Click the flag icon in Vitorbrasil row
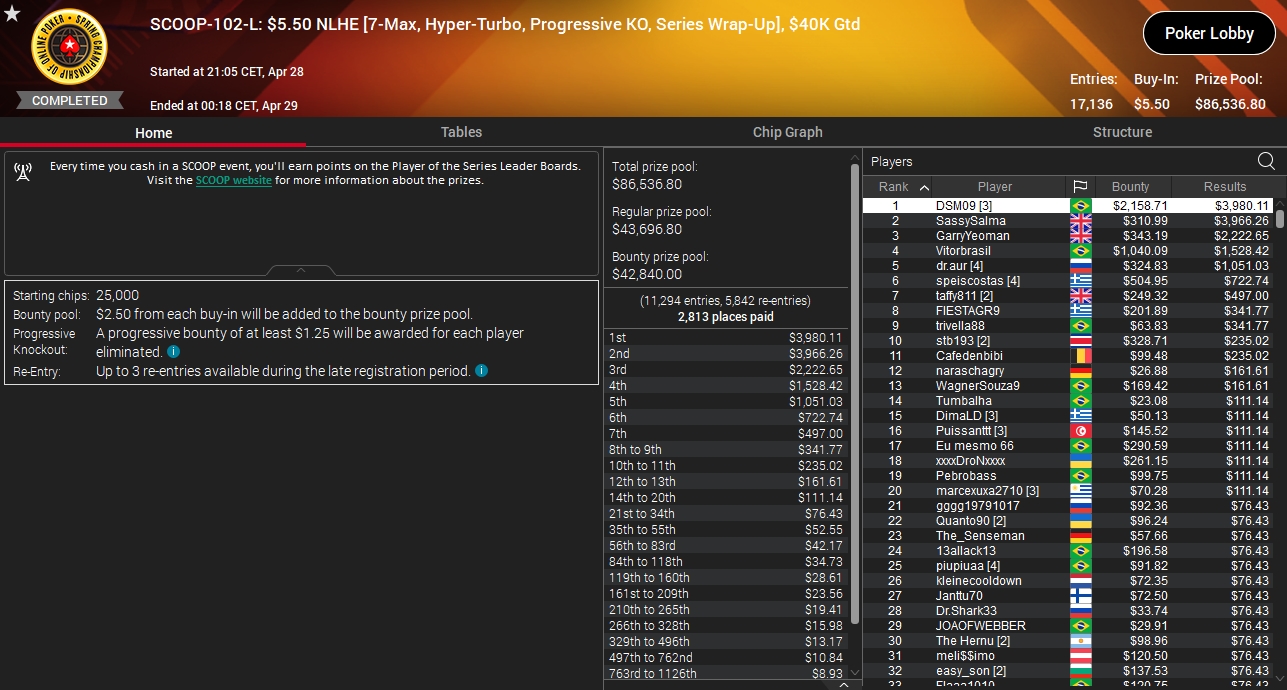This screenshot has width=1287, height=690. click(1080, 251)
